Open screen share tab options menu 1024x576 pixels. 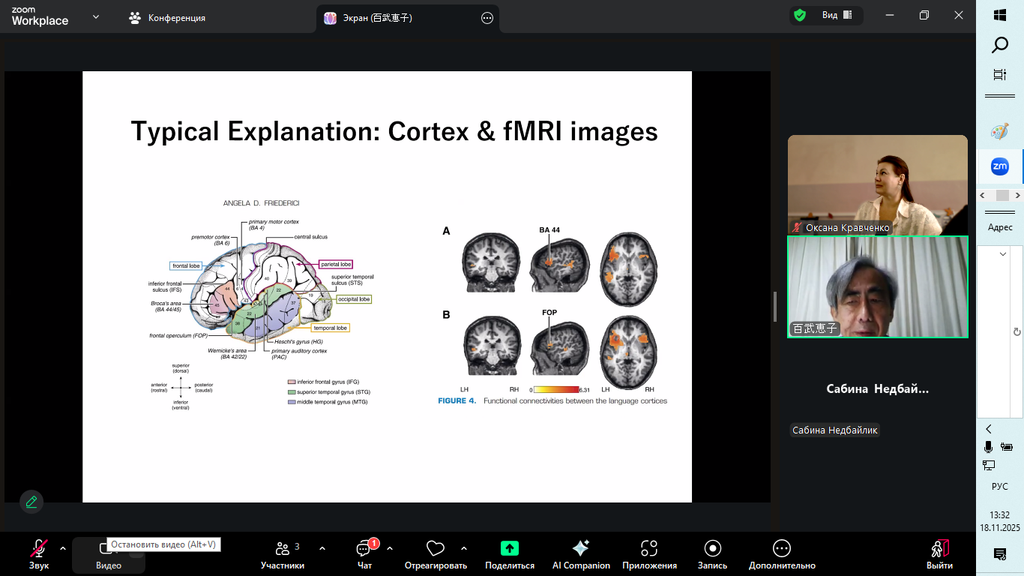point(487,18)
